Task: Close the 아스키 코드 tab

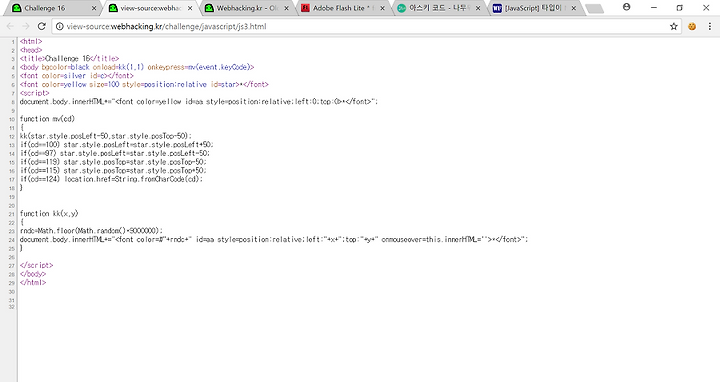Action: 478,8
